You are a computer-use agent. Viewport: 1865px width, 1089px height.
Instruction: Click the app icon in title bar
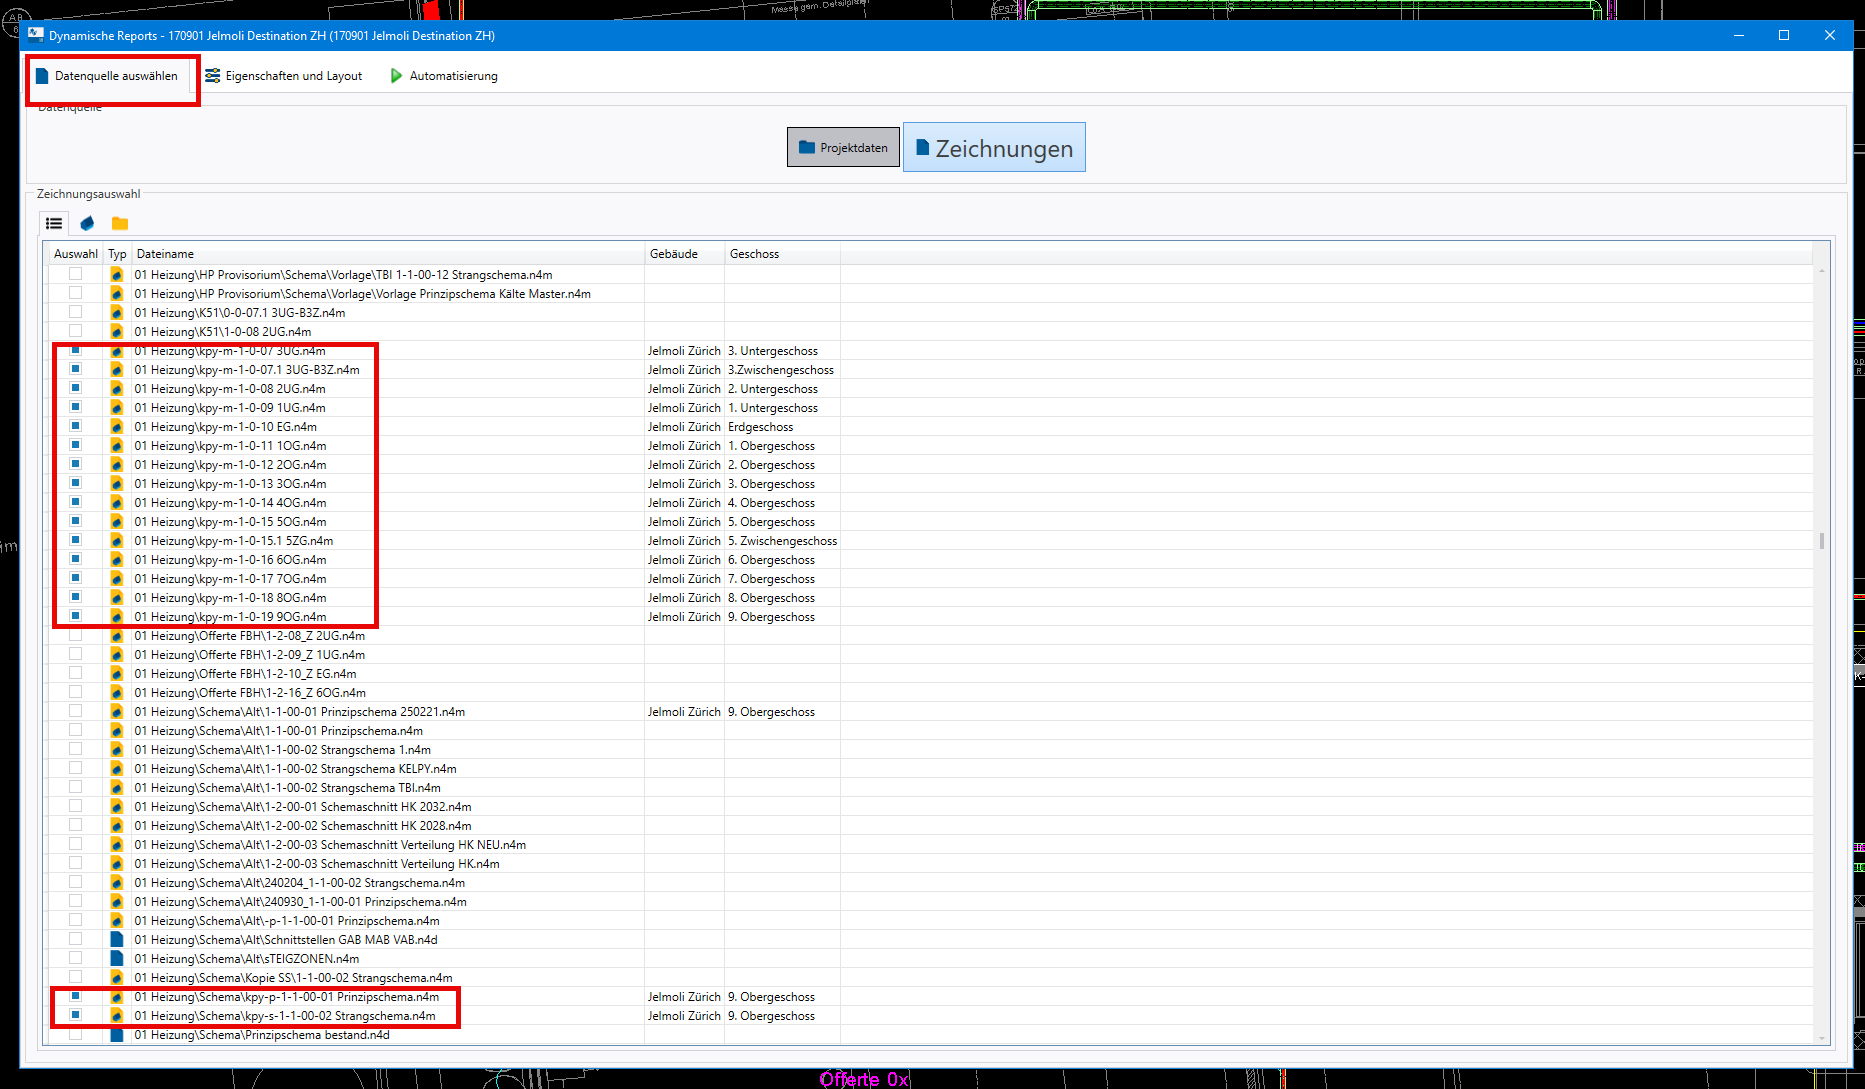pos(36,35)
